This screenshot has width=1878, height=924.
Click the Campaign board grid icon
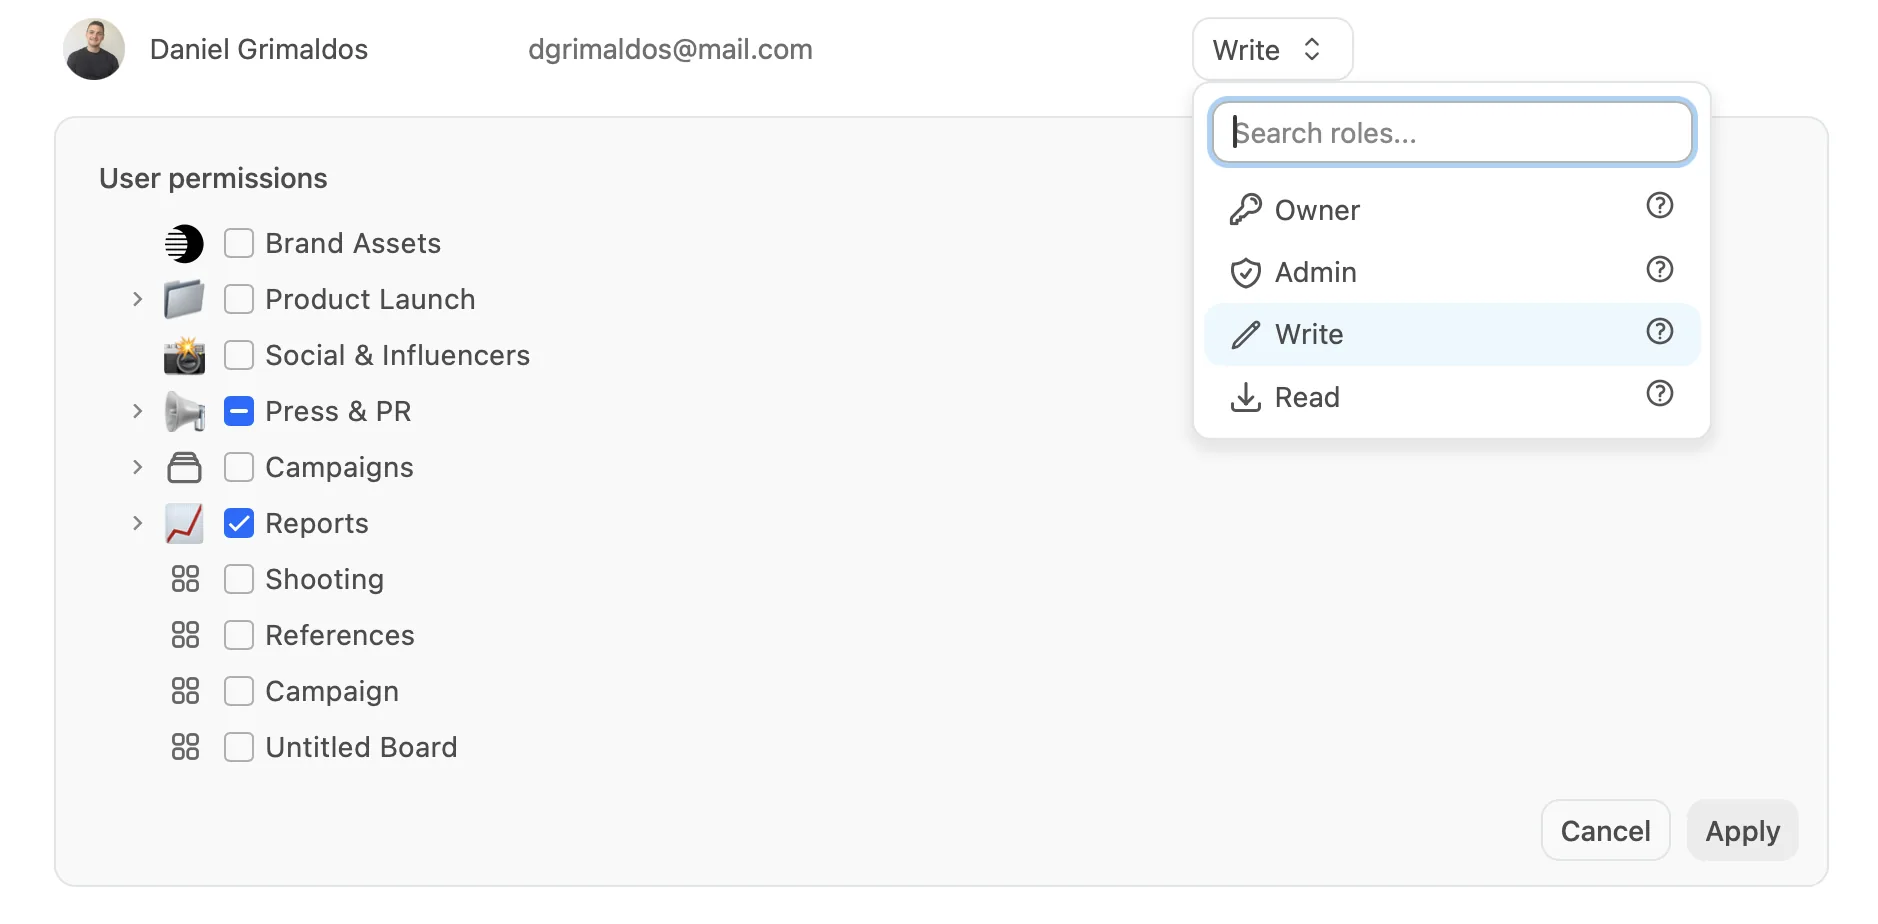tap(185, 691)
